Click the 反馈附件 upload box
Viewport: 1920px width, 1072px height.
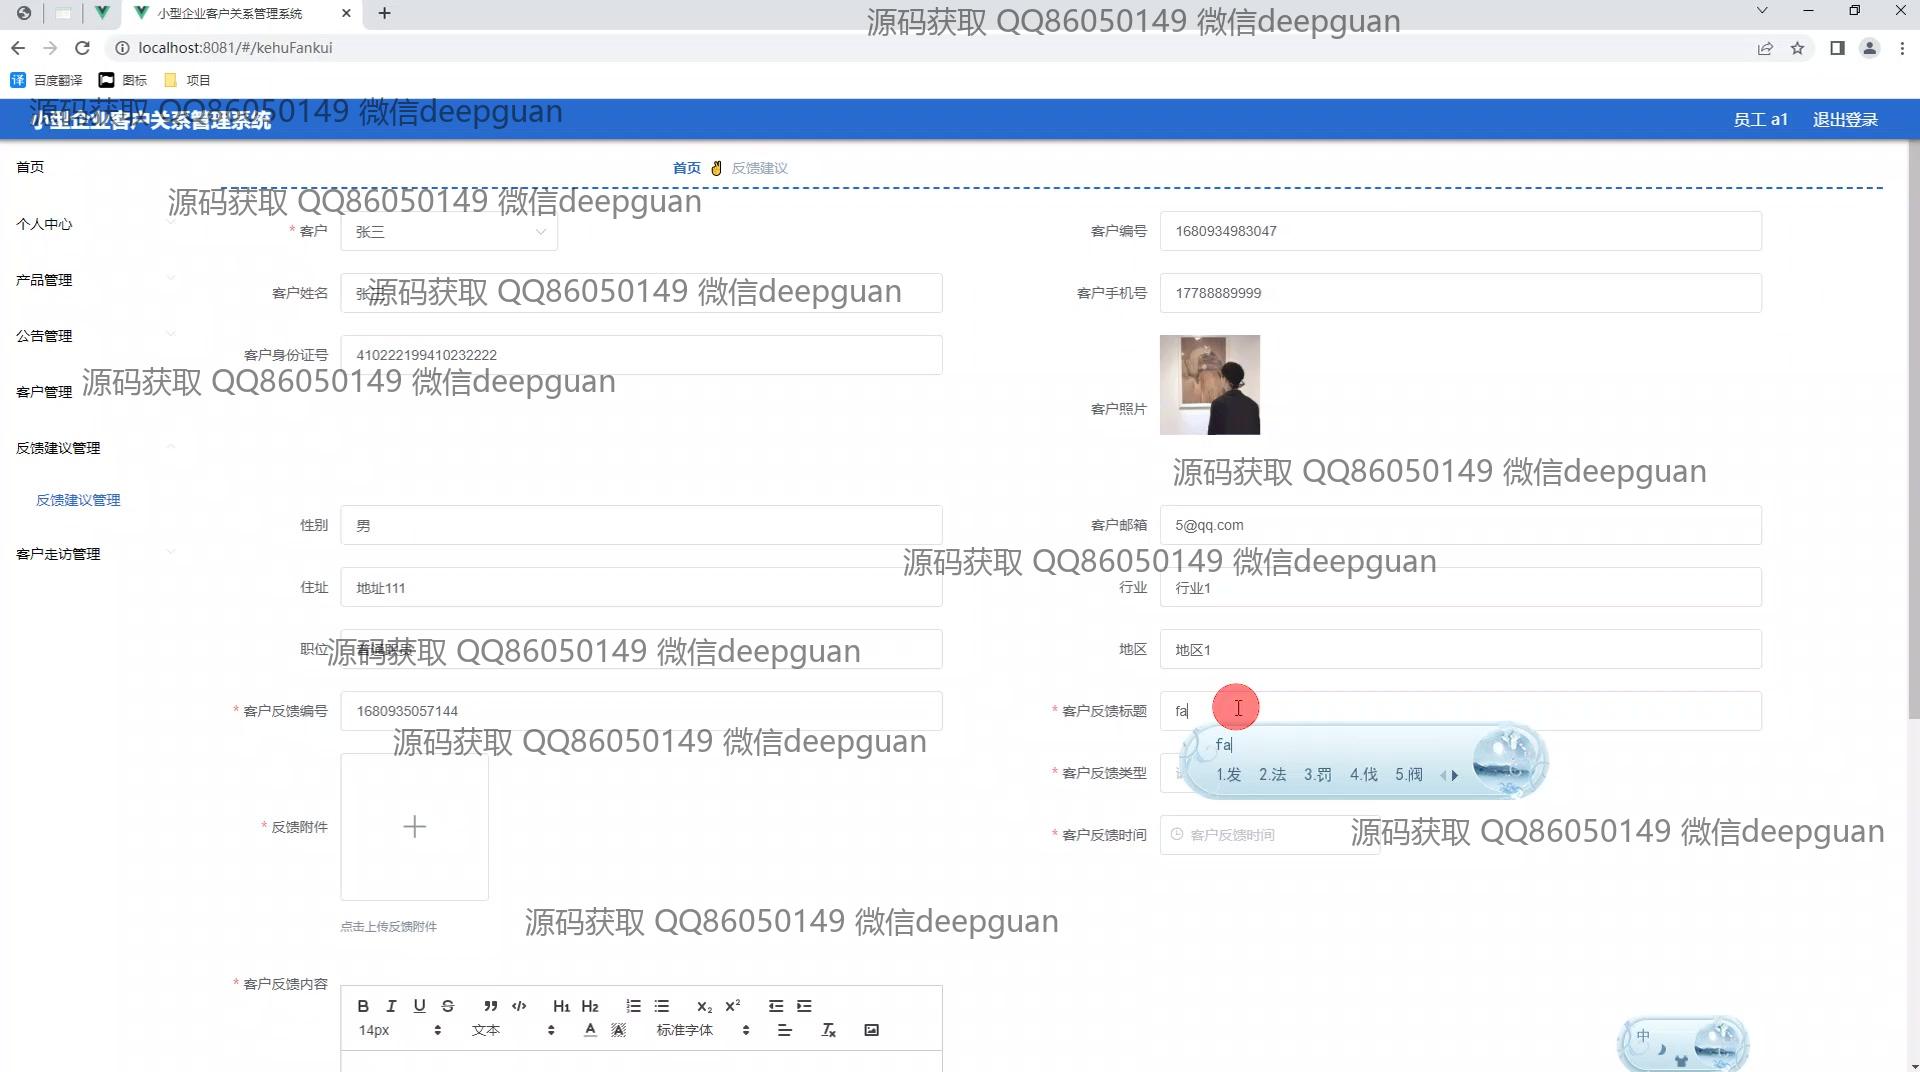tap(414, 827)
